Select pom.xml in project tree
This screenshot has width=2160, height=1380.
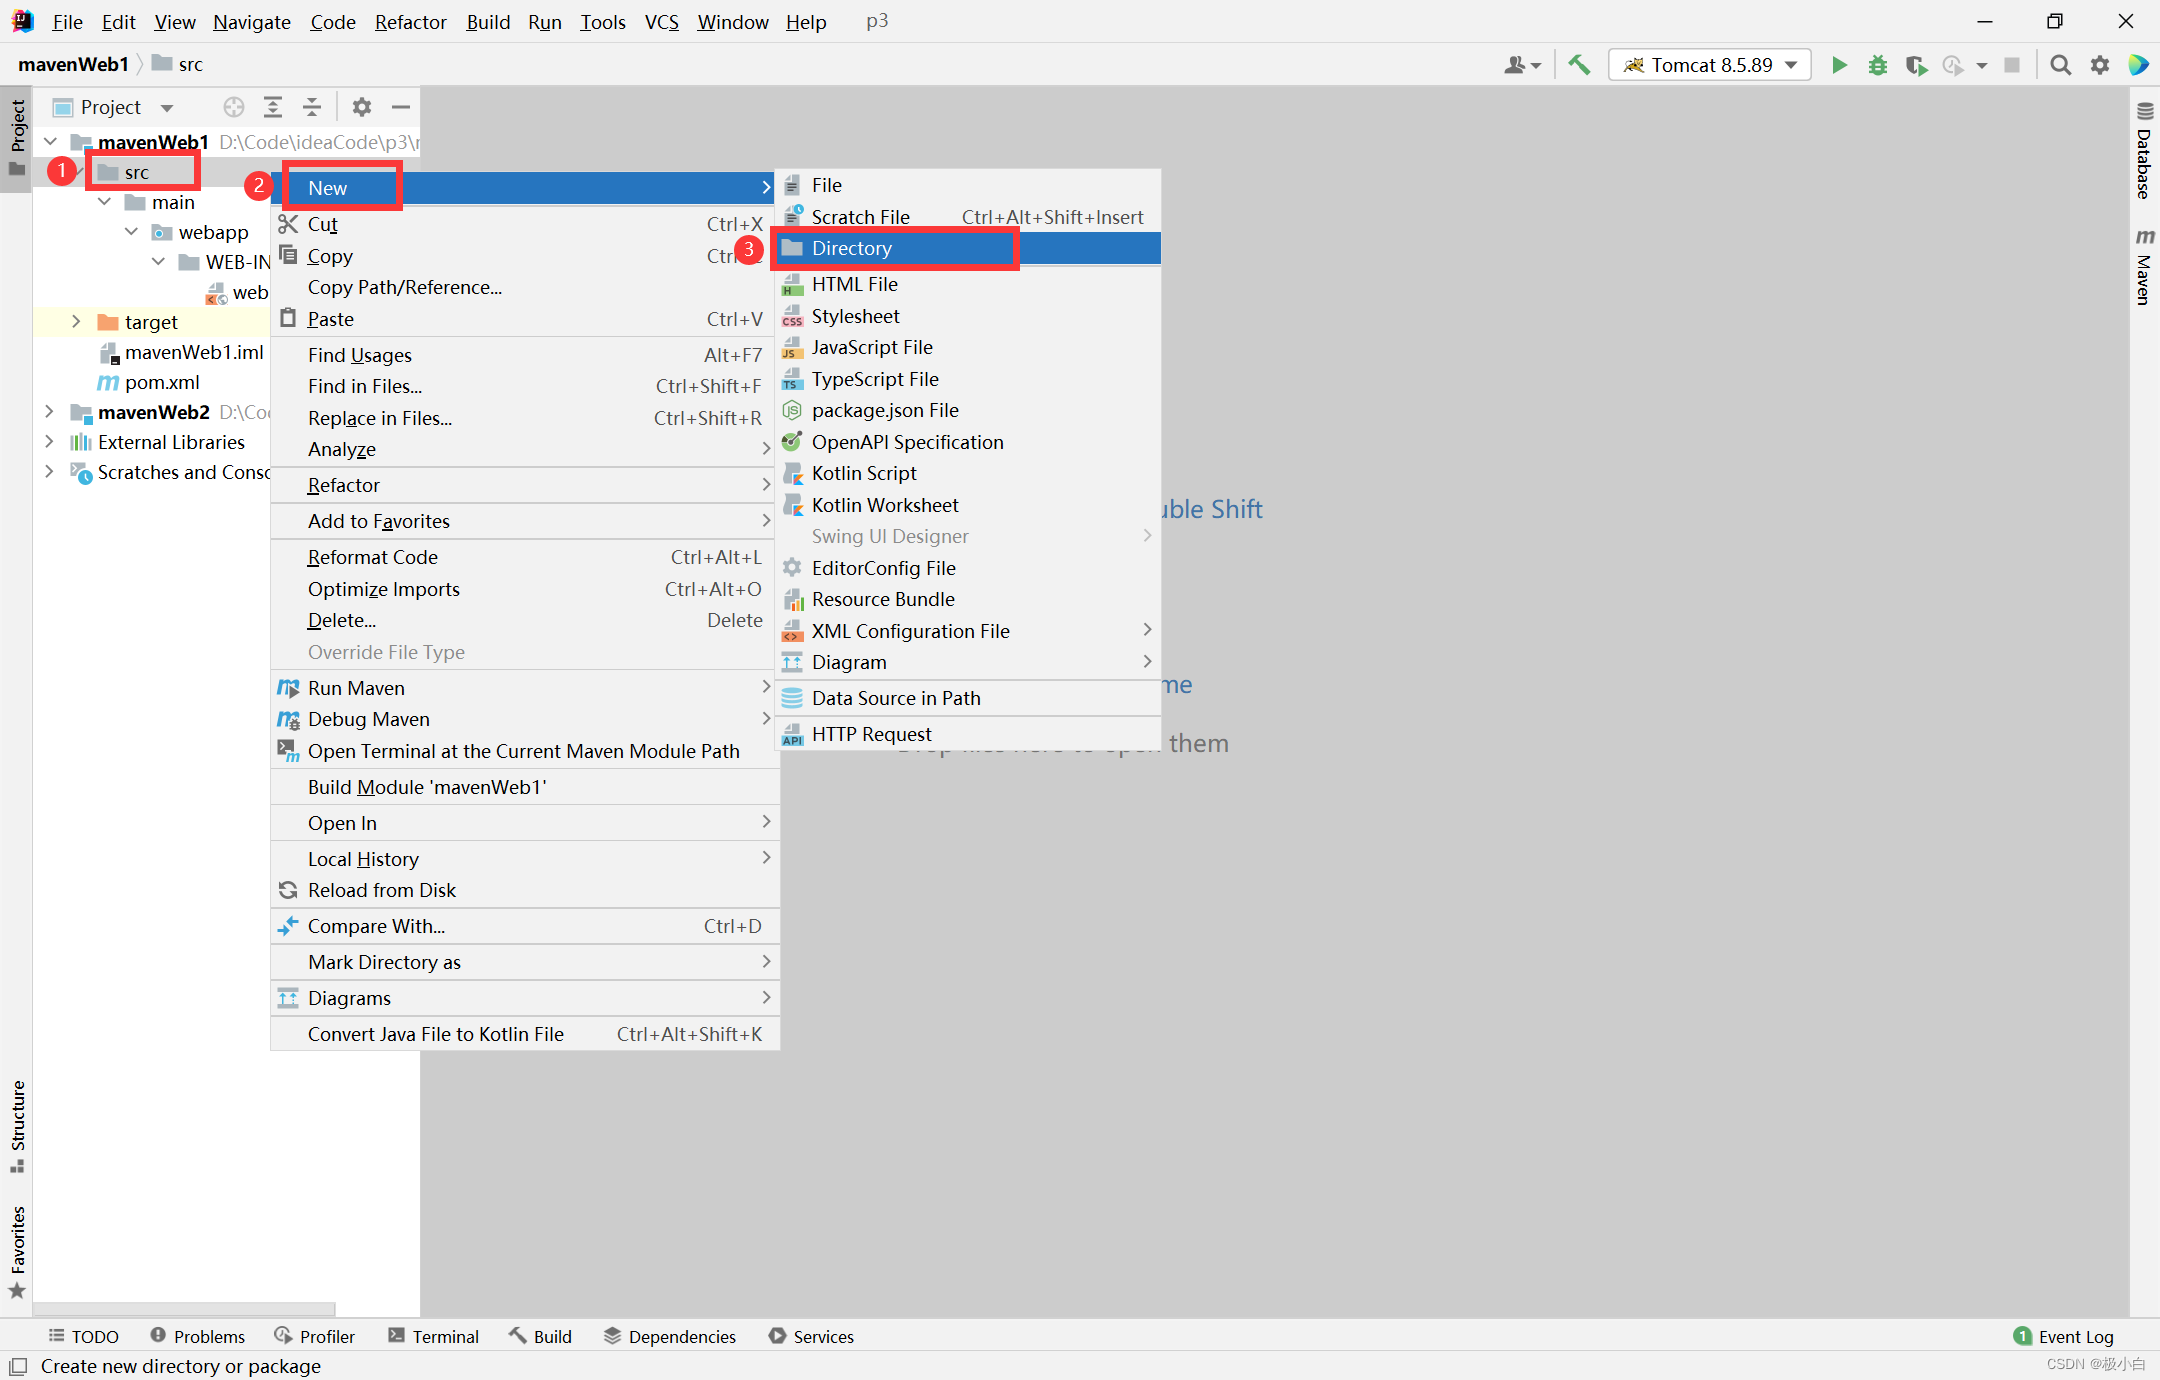[149, 382]
